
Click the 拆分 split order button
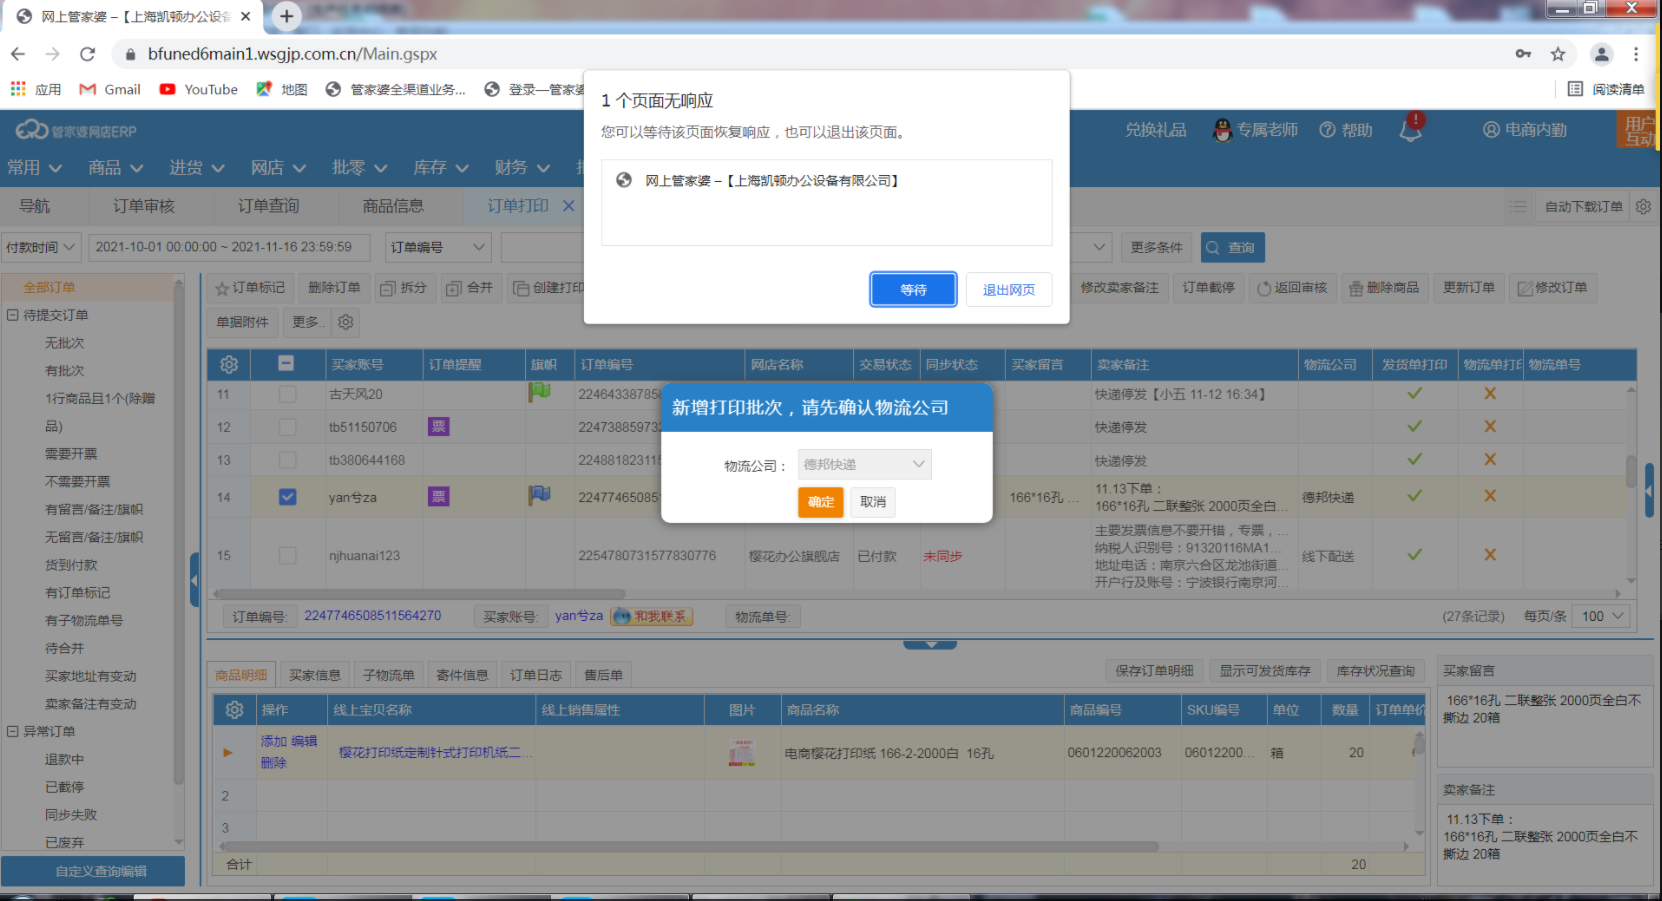coord(404,288)
